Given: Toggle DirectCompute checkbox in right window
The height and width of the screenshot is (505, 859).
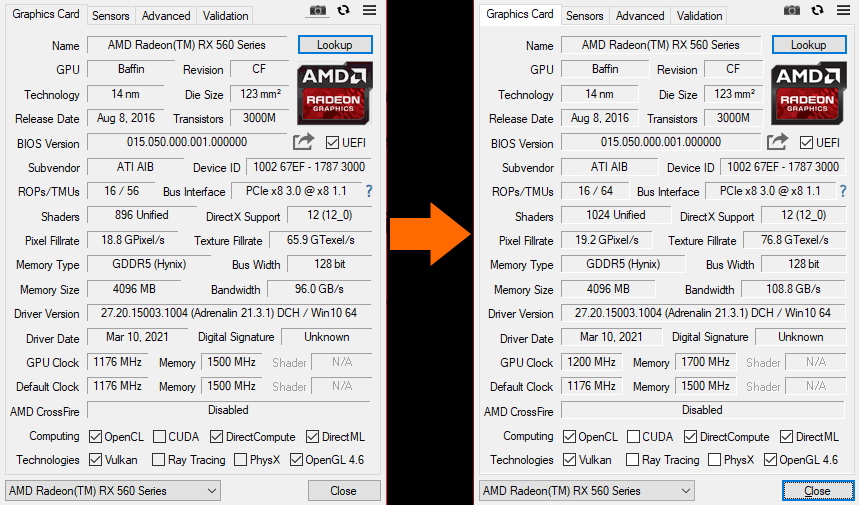Looking at the screenshot, I should coord(690,437).
